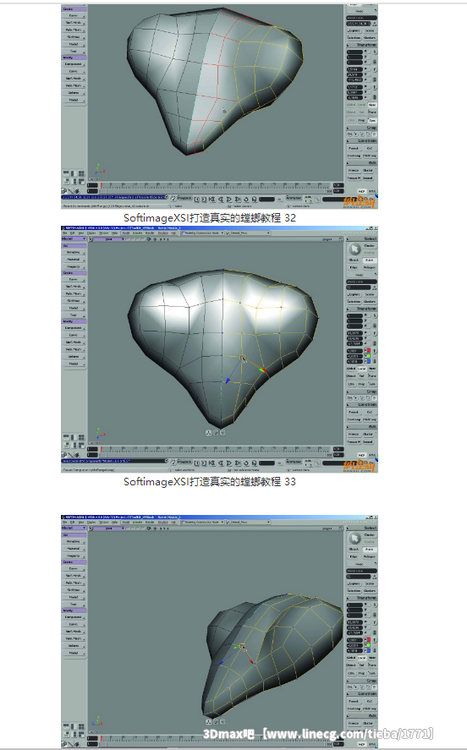Open the construction mode dropdown in image 33
467x750 pixels.
click(x=202, y=232)
